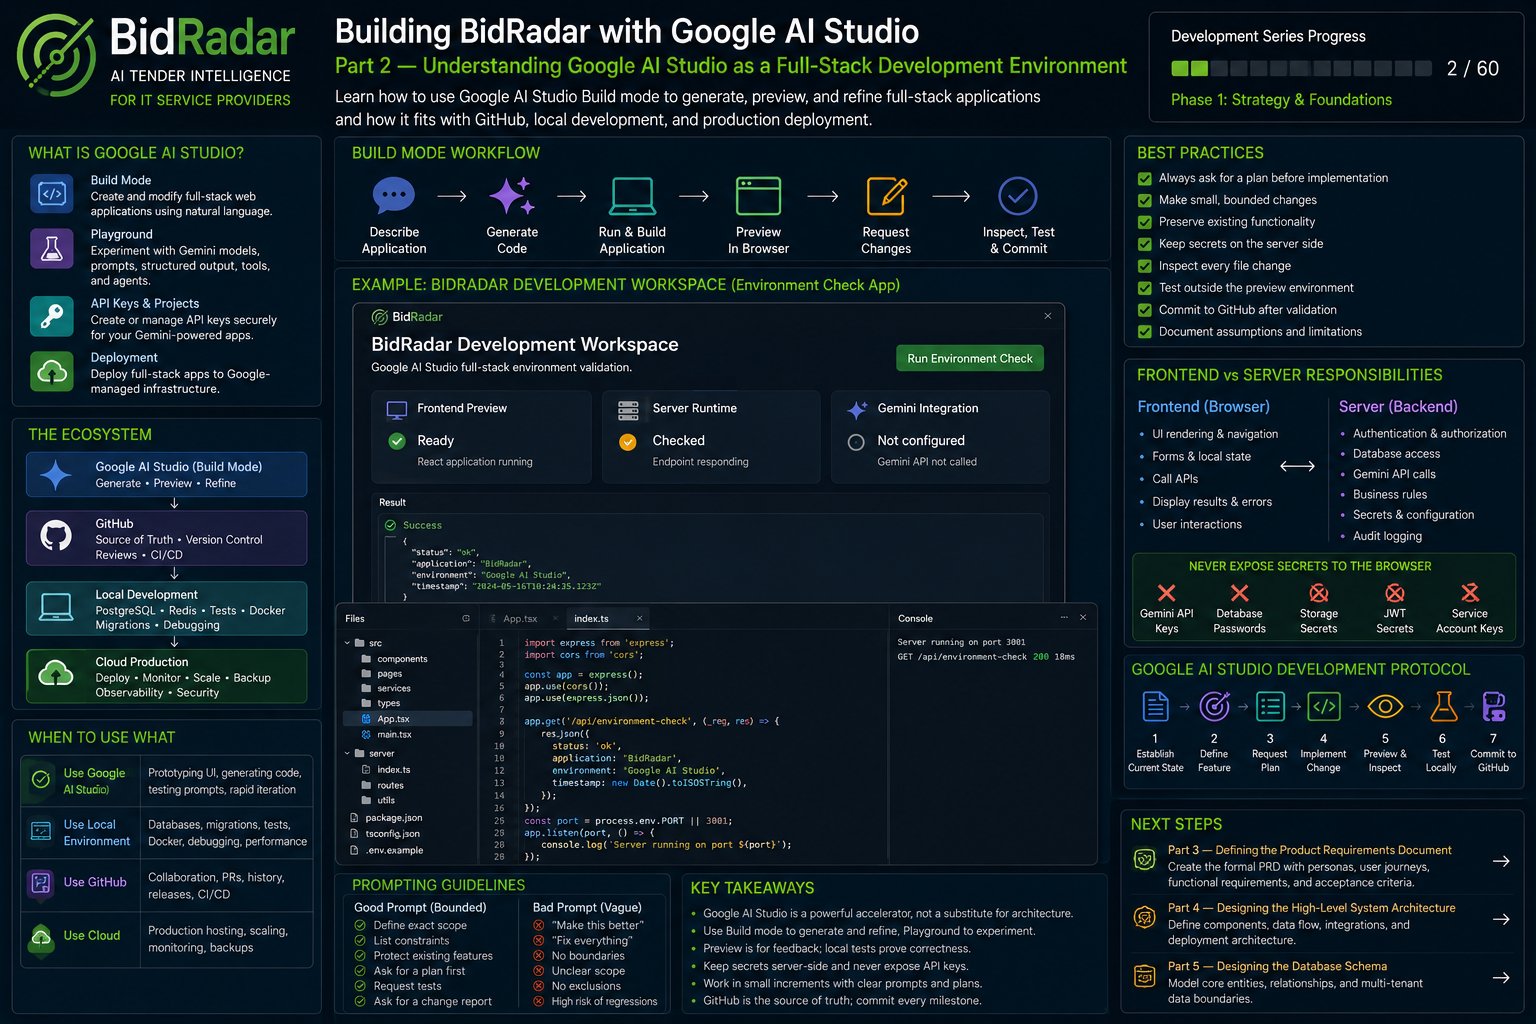1536x1024 pixels.
Task: Click the Request Plan list icon
Action: (1270, 707)
